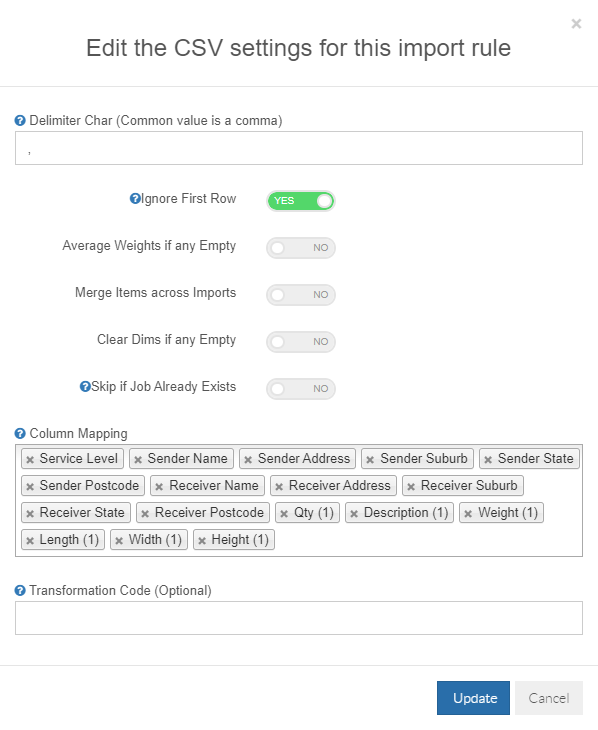Image resolution: width=598 pixels, height=730 pixels.
Task: Focus the Delimiter Char input field
Action: click(x=299, y=148)
